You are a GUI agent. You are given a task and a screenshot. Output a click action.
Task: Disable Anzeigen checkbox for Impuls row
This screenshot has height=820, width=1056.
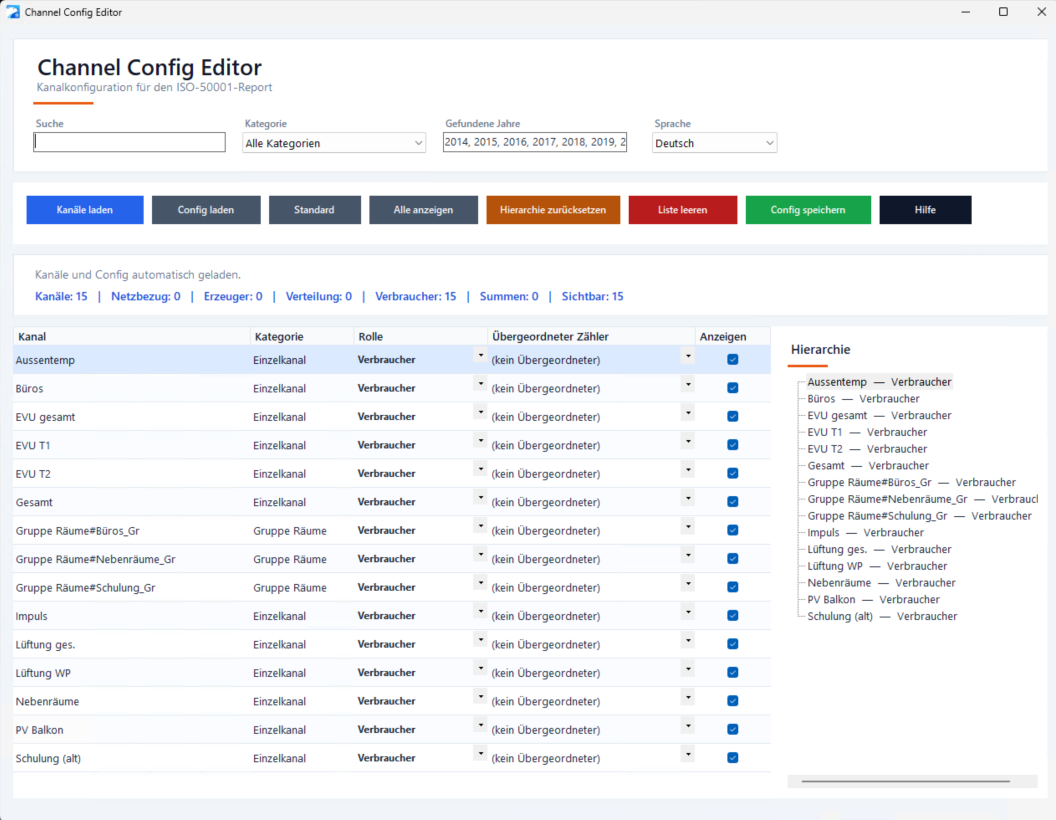(x=733, y=615)
